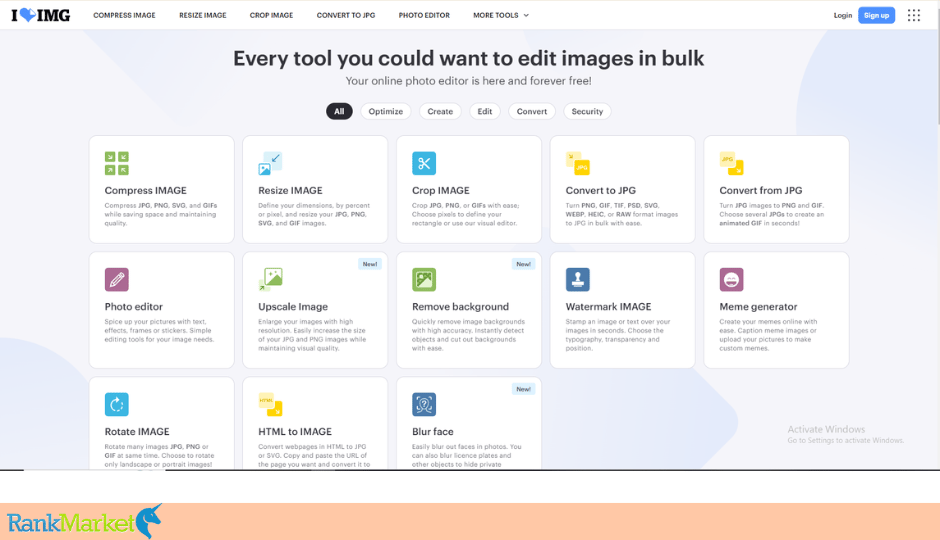940x540 pixels.
Task: Open PHOTO EDITOR in the top menu
Action: [x=424, y=16]
